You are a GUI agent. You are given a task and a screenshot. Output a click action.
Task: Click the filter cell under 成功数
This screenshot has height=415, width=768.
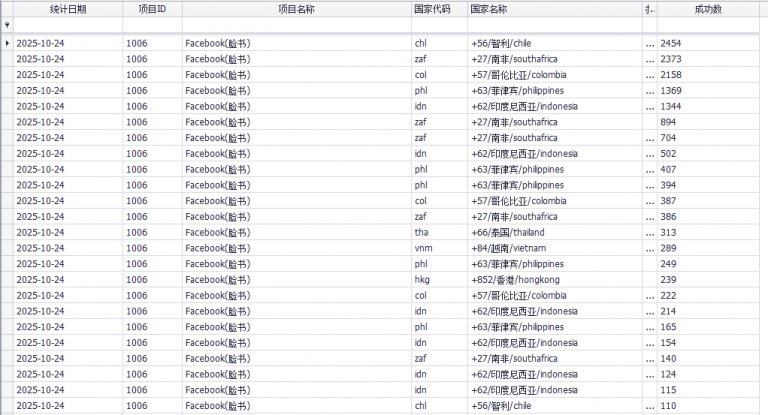point(708,25)
